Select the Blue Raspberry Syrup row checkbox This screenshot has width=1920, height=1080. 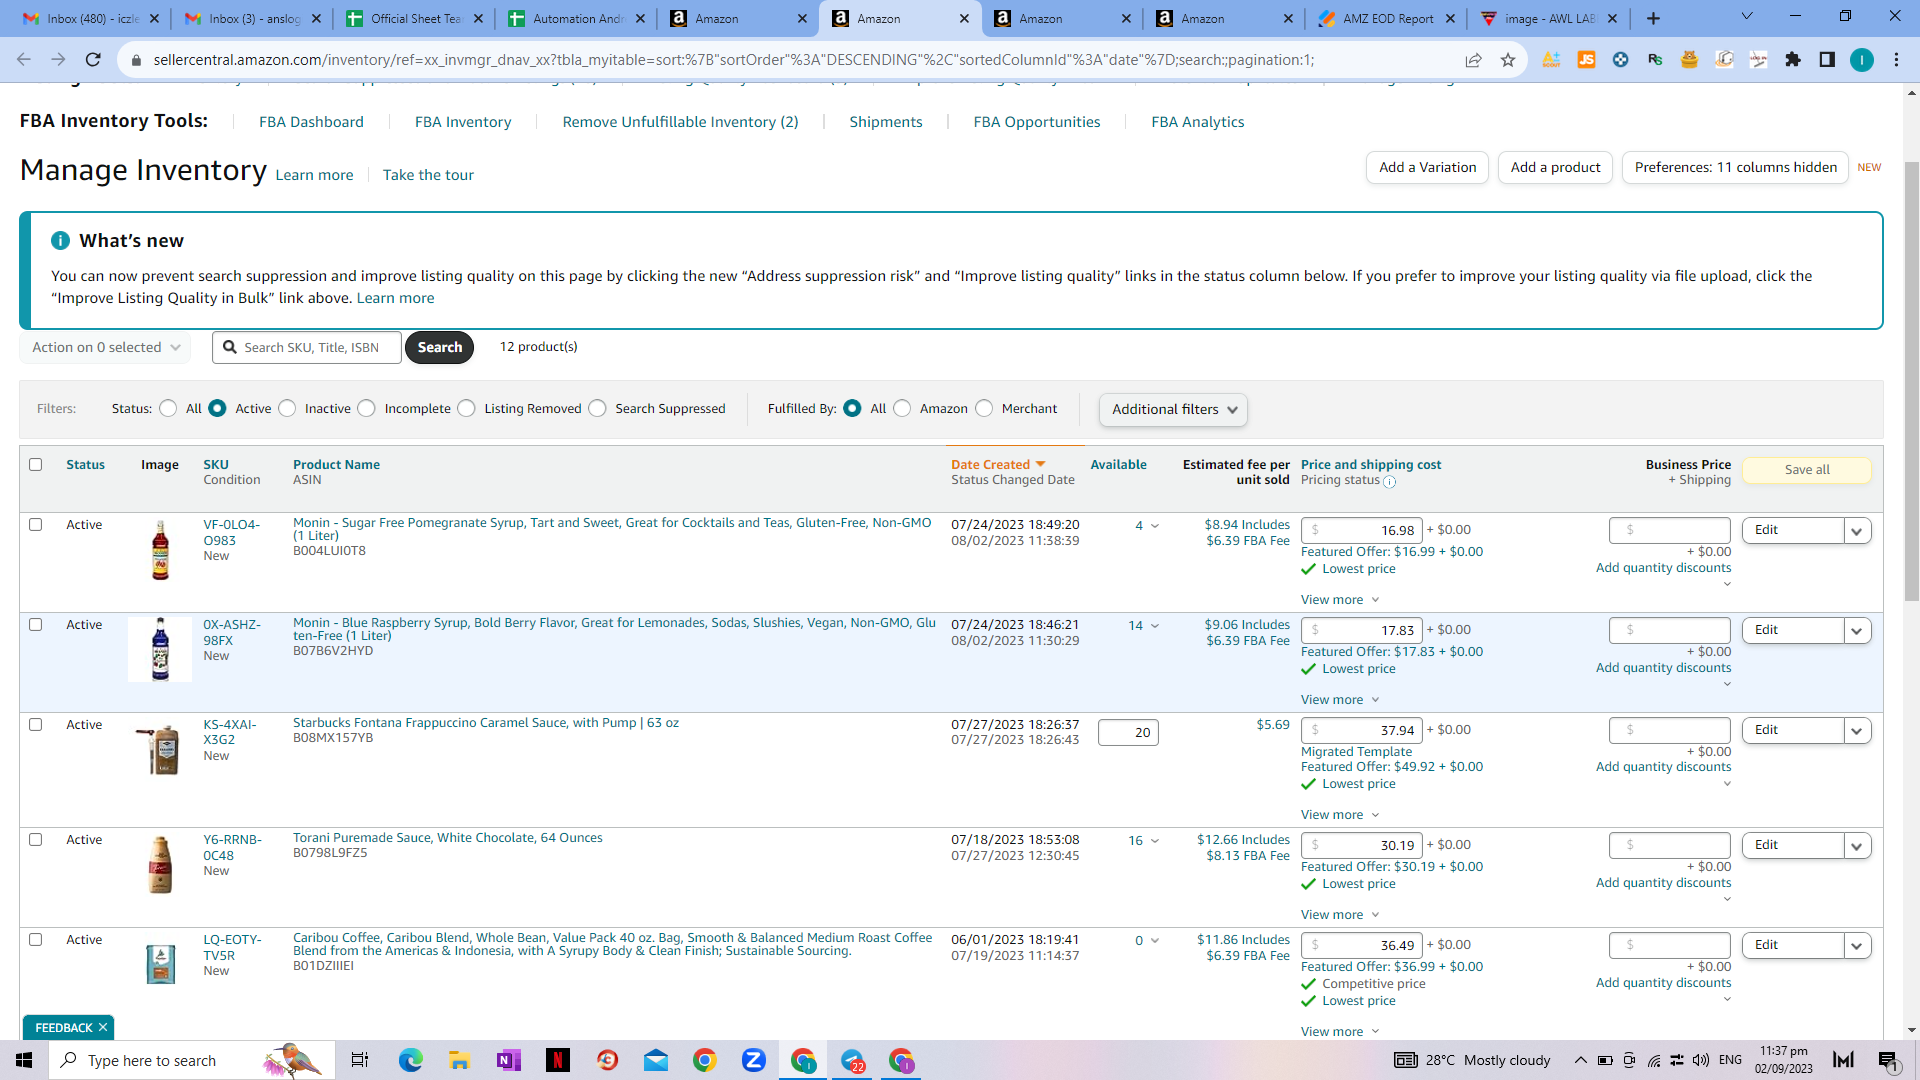pos(36,625)
